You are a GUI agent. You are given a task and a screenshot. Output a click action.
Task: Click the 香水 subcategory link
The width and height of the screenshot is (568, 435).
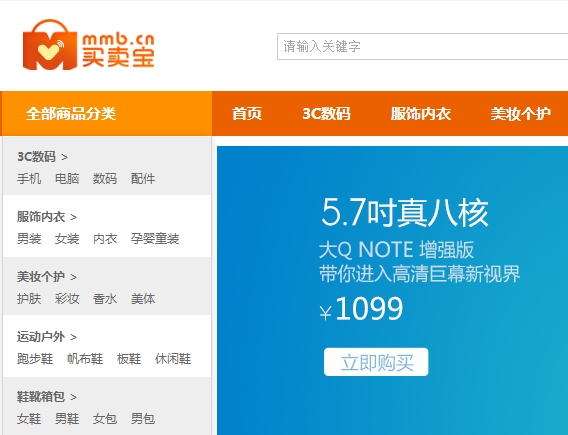point(105,299)
